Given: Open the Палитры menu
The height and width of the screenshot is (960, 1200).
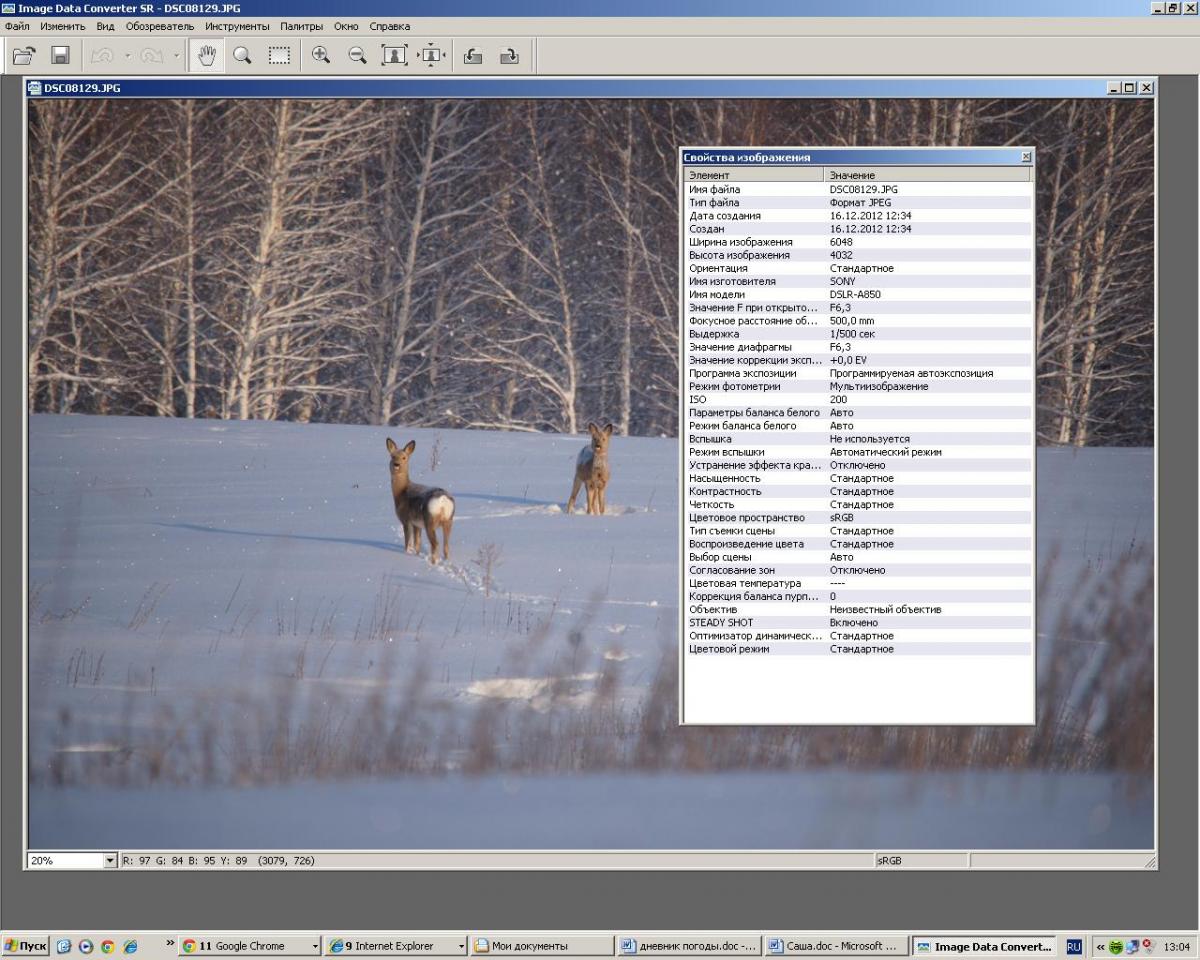Looking at the screenshot, I should (301, 26).
